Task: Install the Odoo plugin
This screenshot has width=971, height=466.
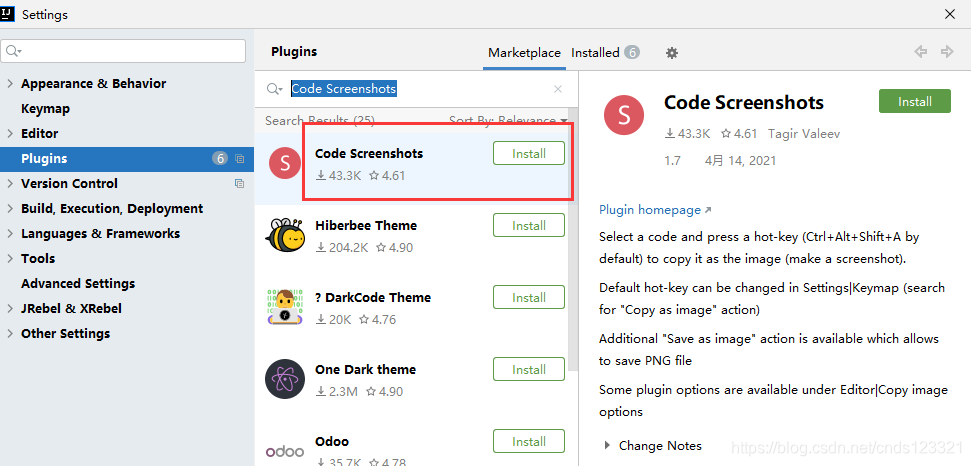Action: [x=529, y=441]
